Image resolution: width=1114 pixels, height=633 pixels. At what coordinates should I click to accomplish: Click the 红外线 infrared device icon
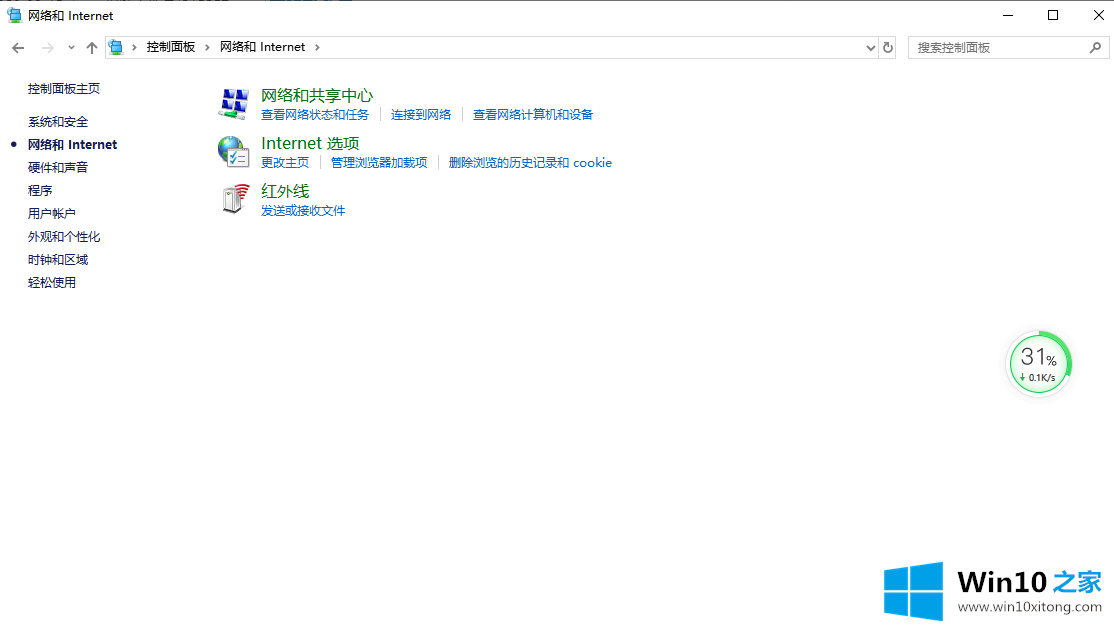tap(233, 200)
